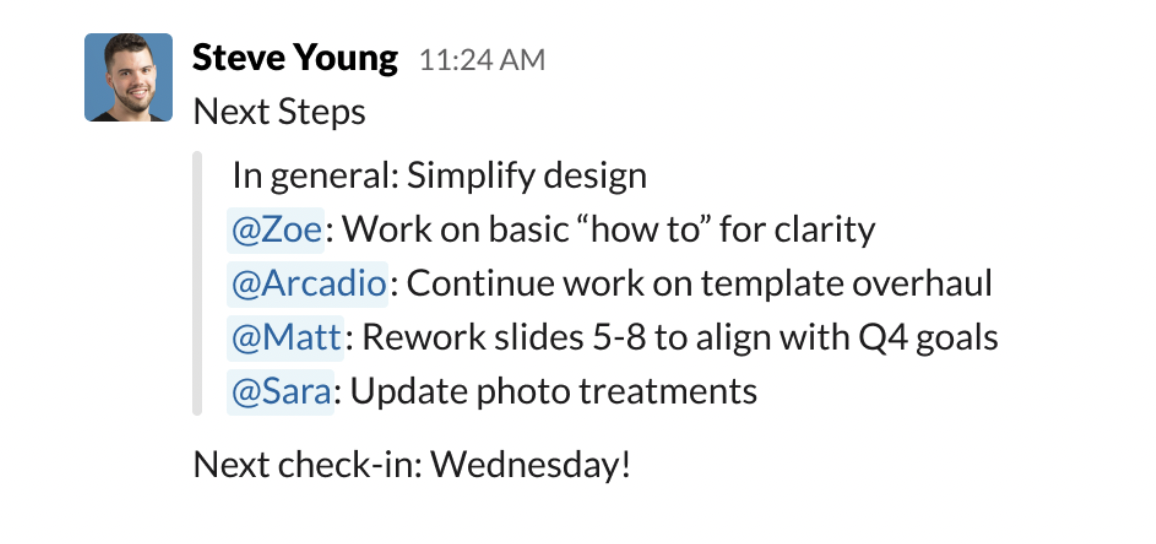Click "Update photo treatments" text

tap(553, 390)
